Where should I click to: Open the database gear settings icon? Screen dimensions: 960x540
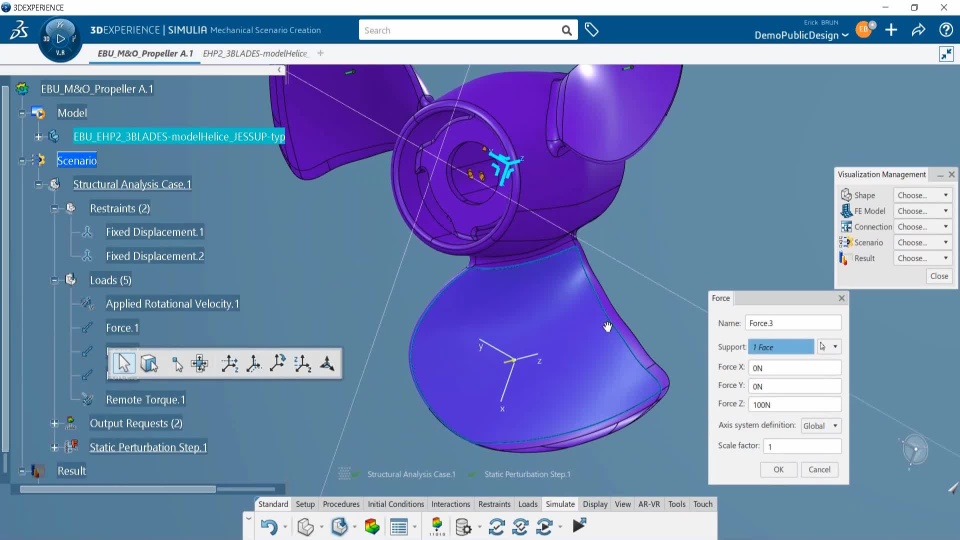[x=463, y=527]
